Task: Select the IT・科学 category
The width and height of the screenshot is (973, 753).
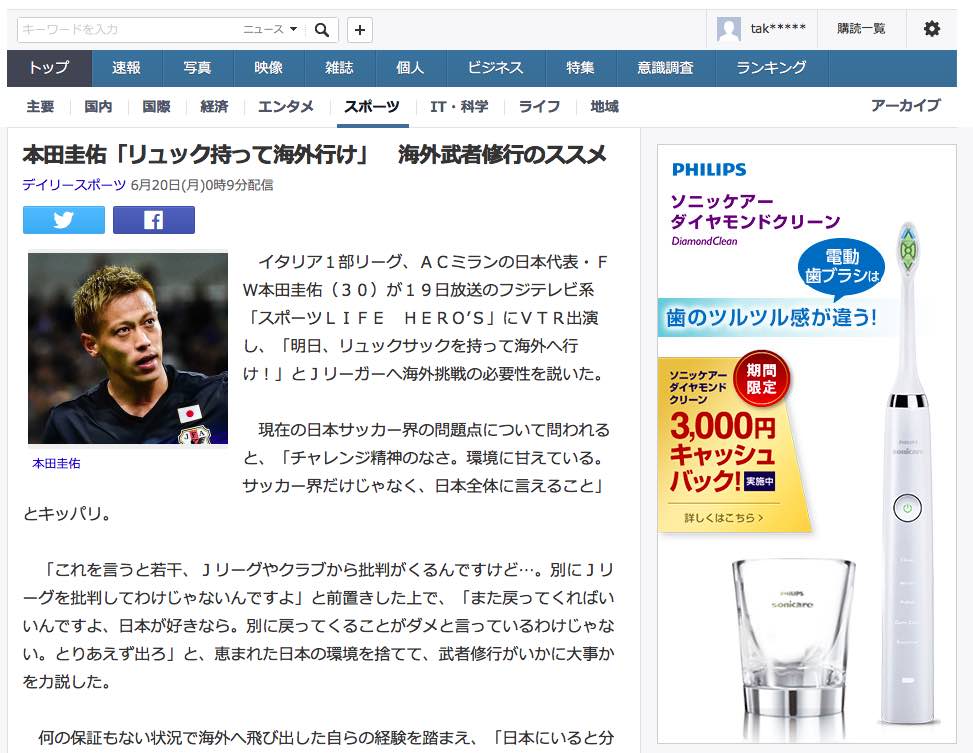Action: (x=459, y=107)
